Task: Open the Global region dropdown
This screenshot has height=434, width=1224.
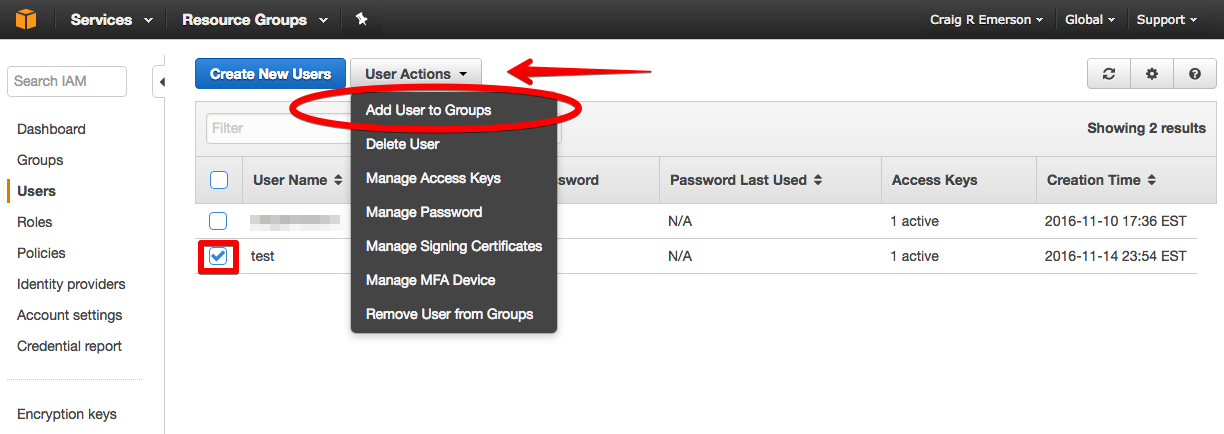Action: (1091, 19)
